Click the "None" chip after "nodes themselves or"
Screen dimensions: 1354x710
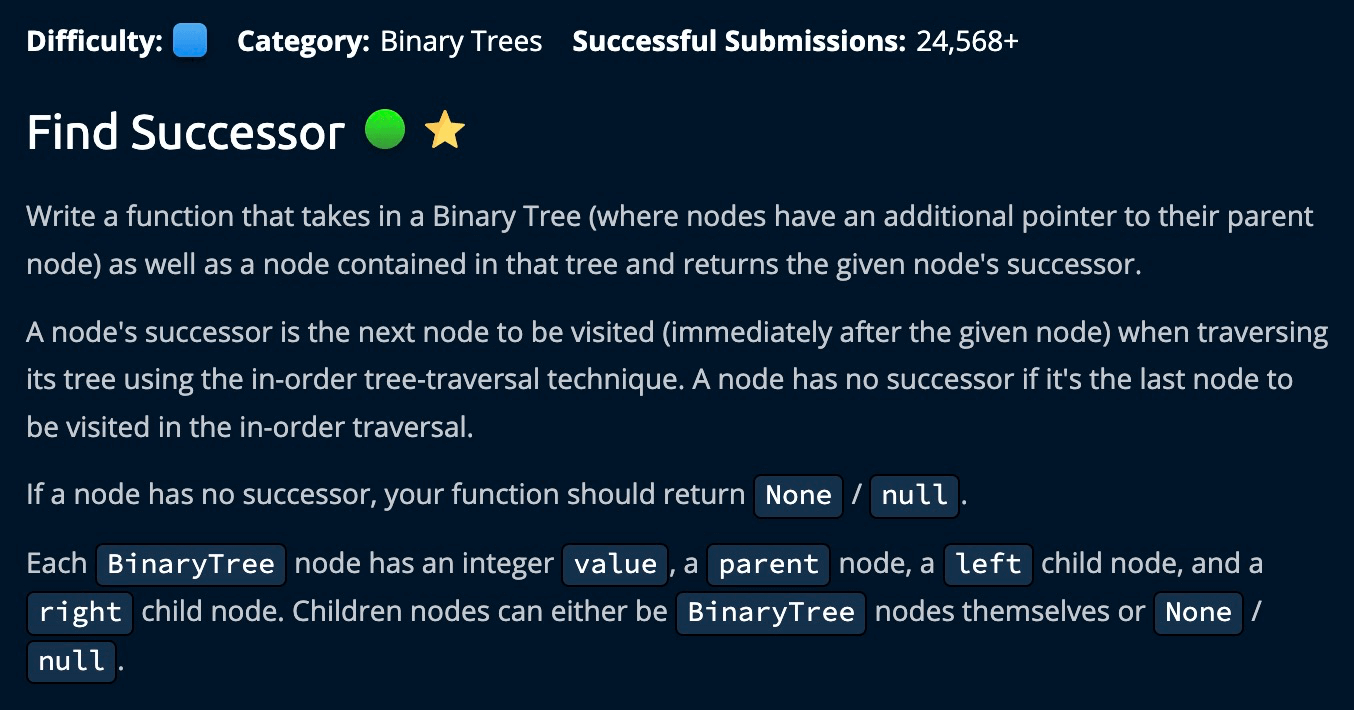[1198, 612]
